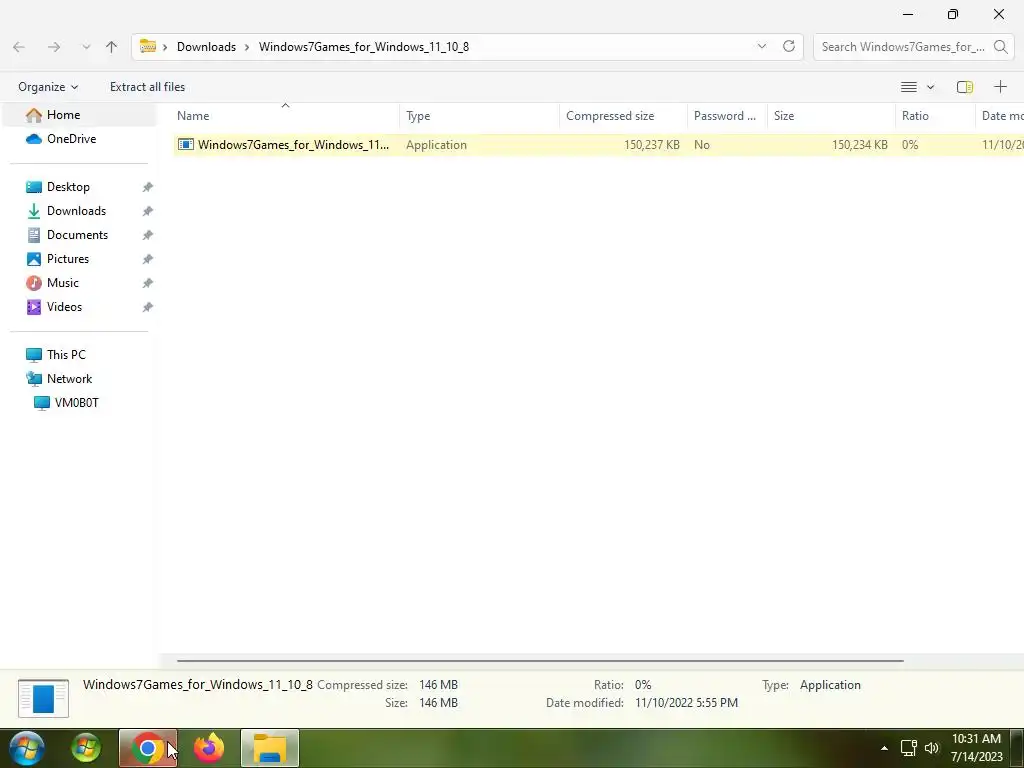The height and width of the screenshot is (768, 1024).
Task: Go up one folder level
Action: [112, 47]
